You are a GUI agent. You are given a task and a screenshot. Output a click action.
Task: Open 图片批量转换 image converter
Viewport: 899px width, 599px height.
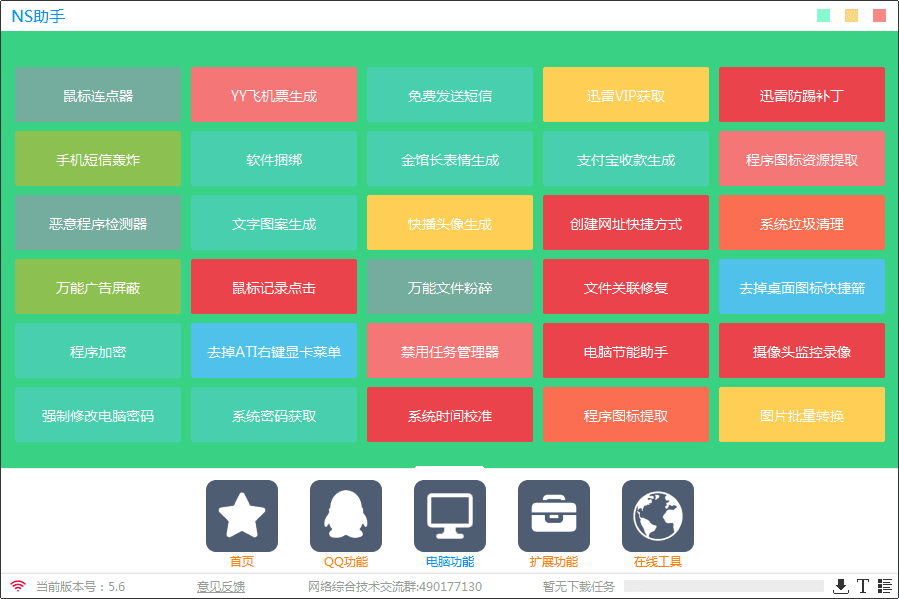tap(801, 414)
